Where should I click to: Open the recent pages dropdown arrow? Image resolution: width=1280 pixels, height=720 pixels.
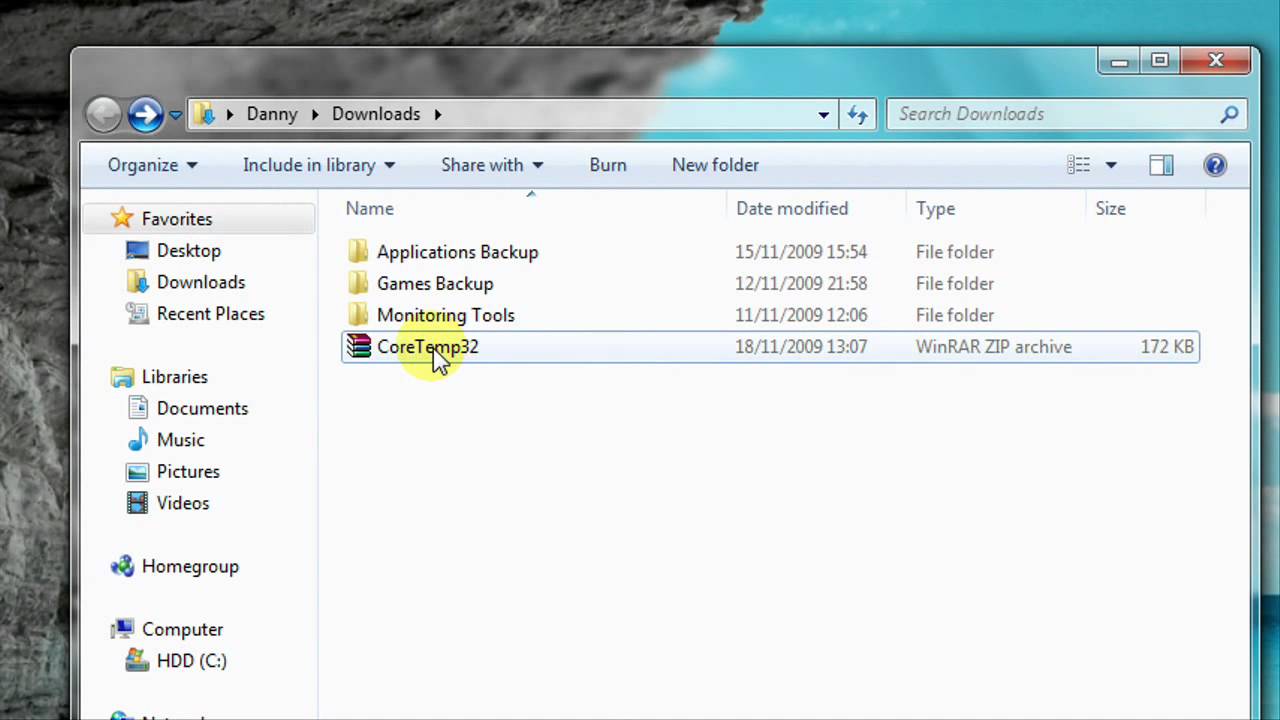(175, 115)
